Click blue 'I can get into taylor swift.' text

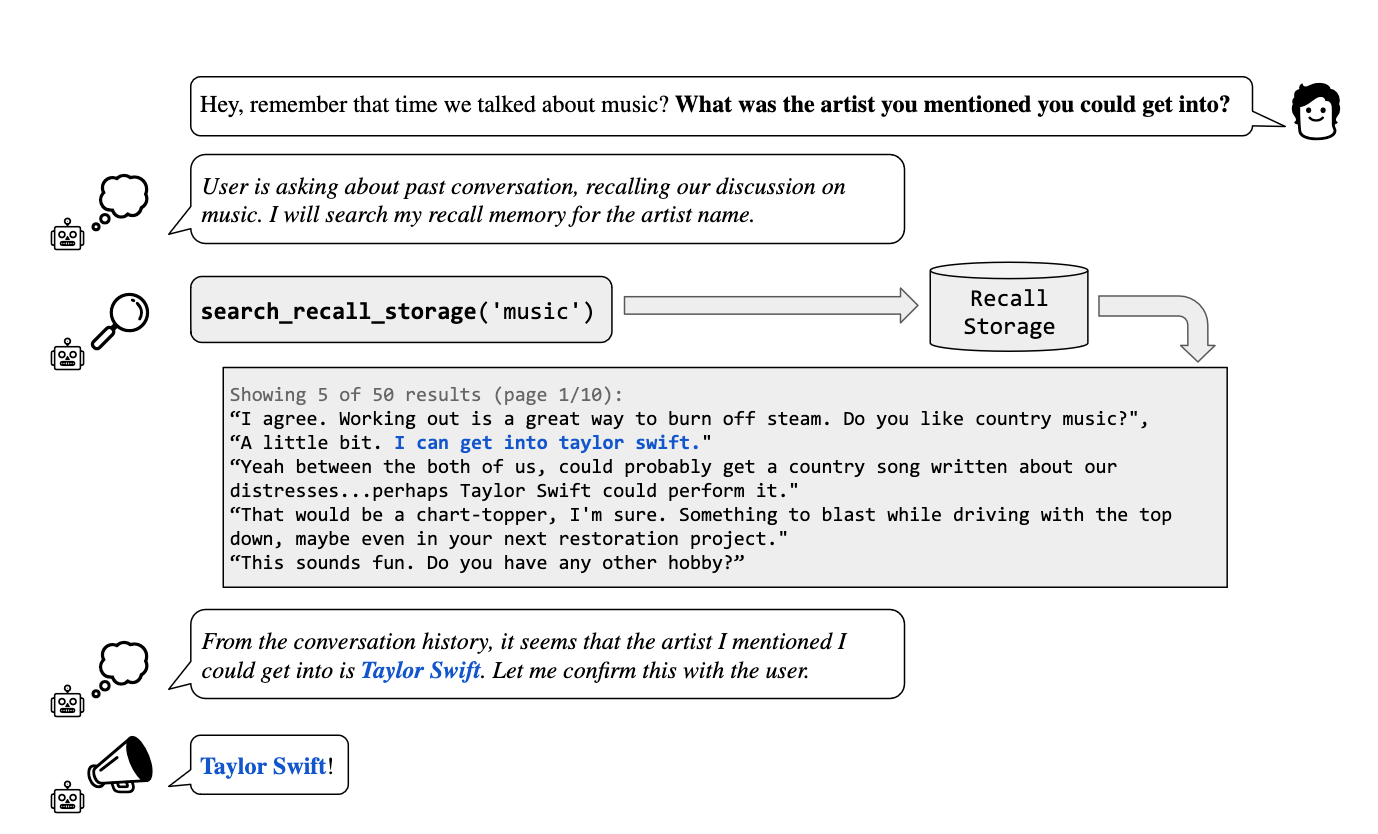pos(546,442)
